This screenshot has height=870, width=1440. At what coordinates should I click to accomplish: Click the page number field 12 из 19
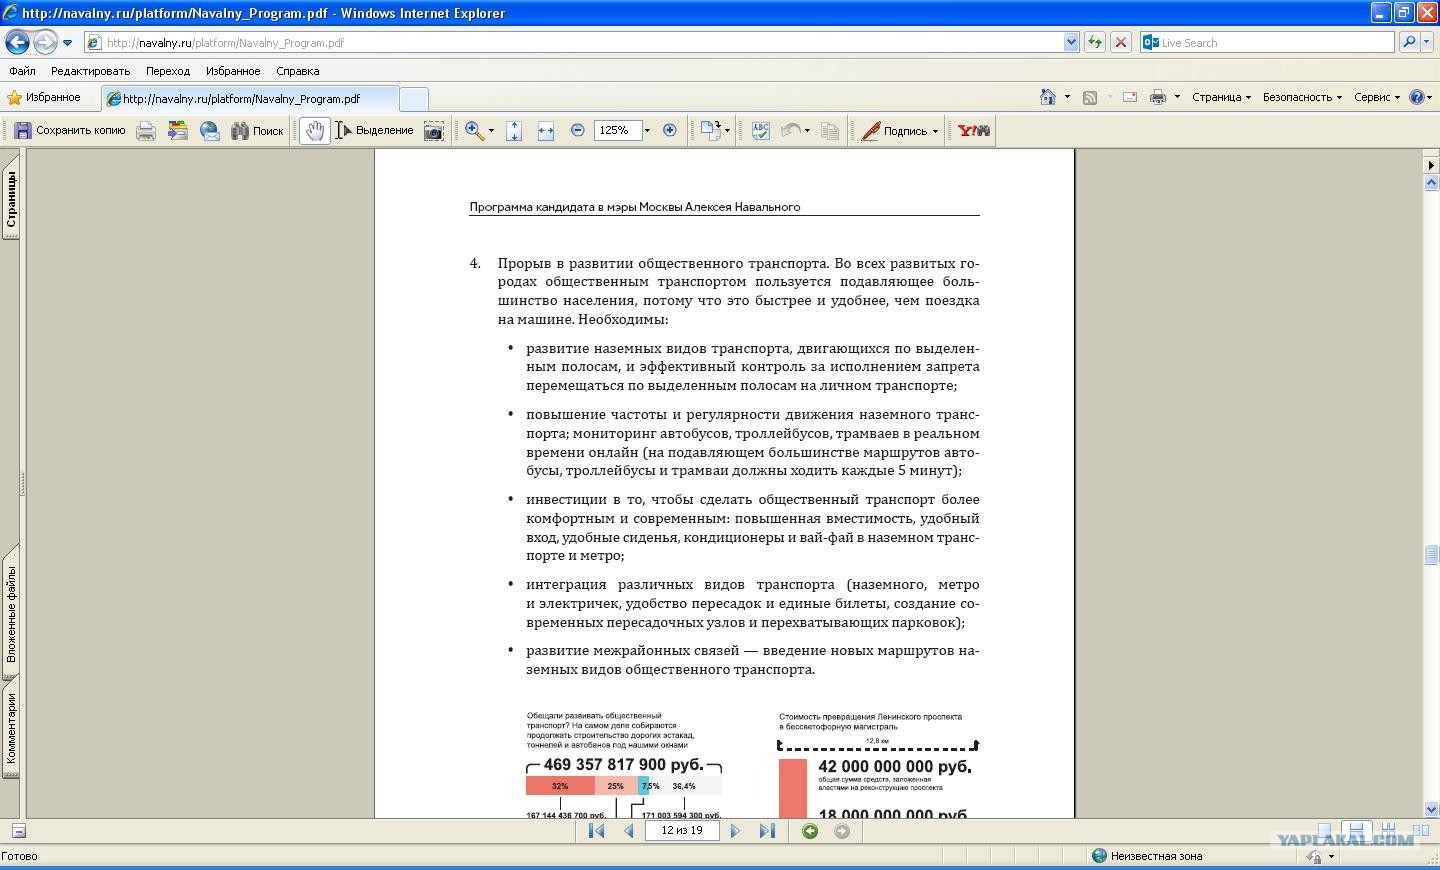682,830
